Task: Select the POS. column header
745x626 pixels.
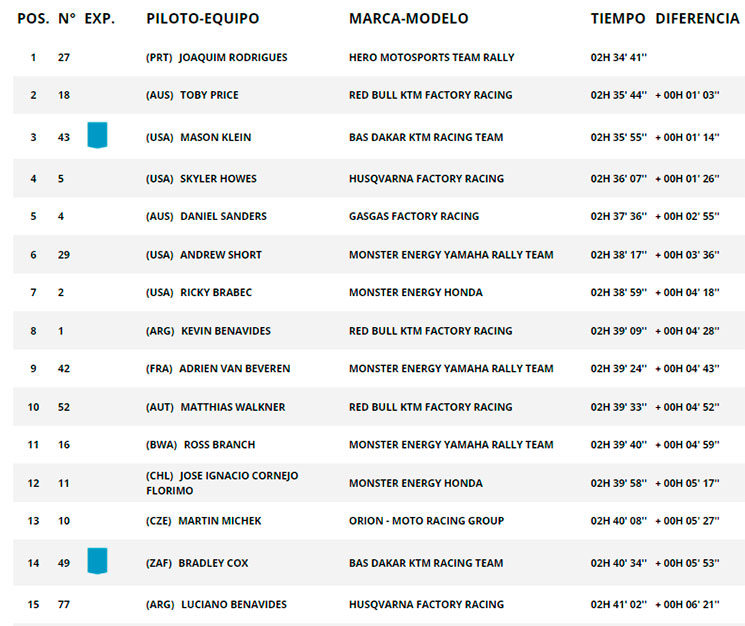Action: pos(33,19)
